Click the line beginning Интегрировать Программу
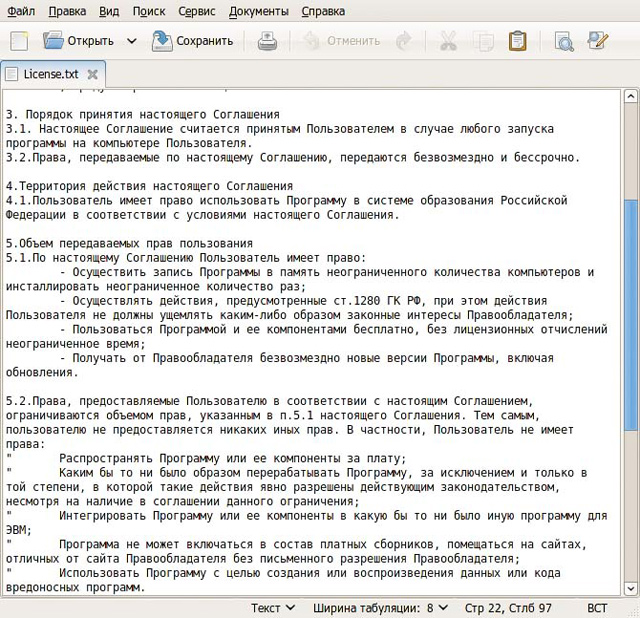 click(x=333, y=516)
